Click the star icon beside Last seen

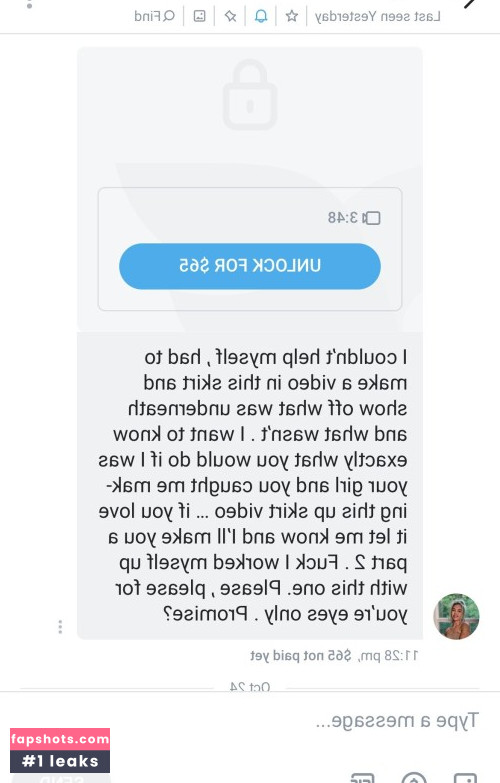click(x=292, y=16)
